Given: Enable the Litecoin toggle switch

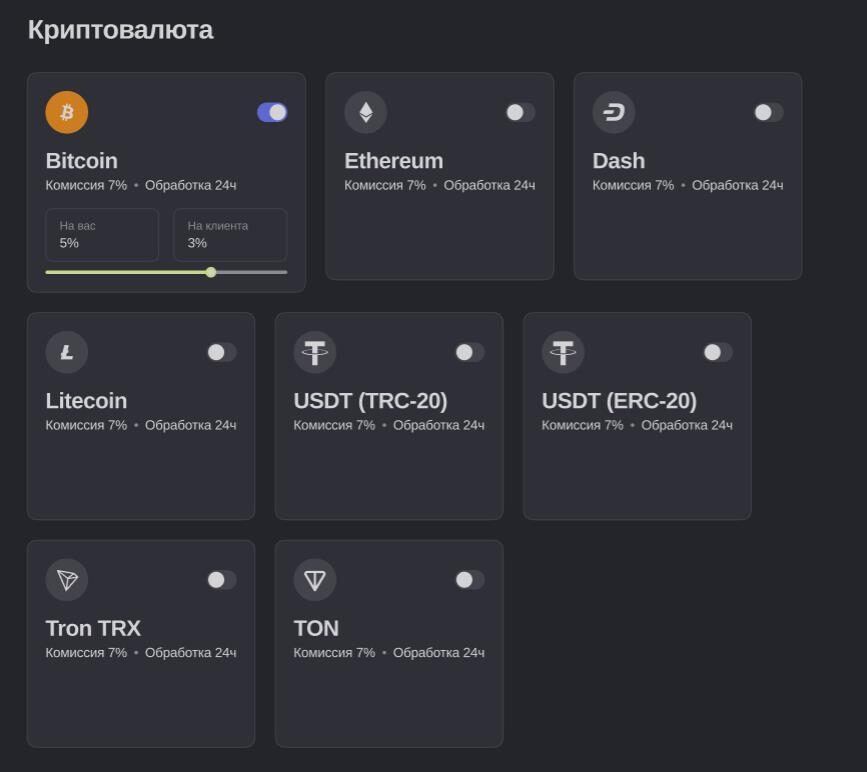Looking at the screenshot, I should (x=221, y=352).
